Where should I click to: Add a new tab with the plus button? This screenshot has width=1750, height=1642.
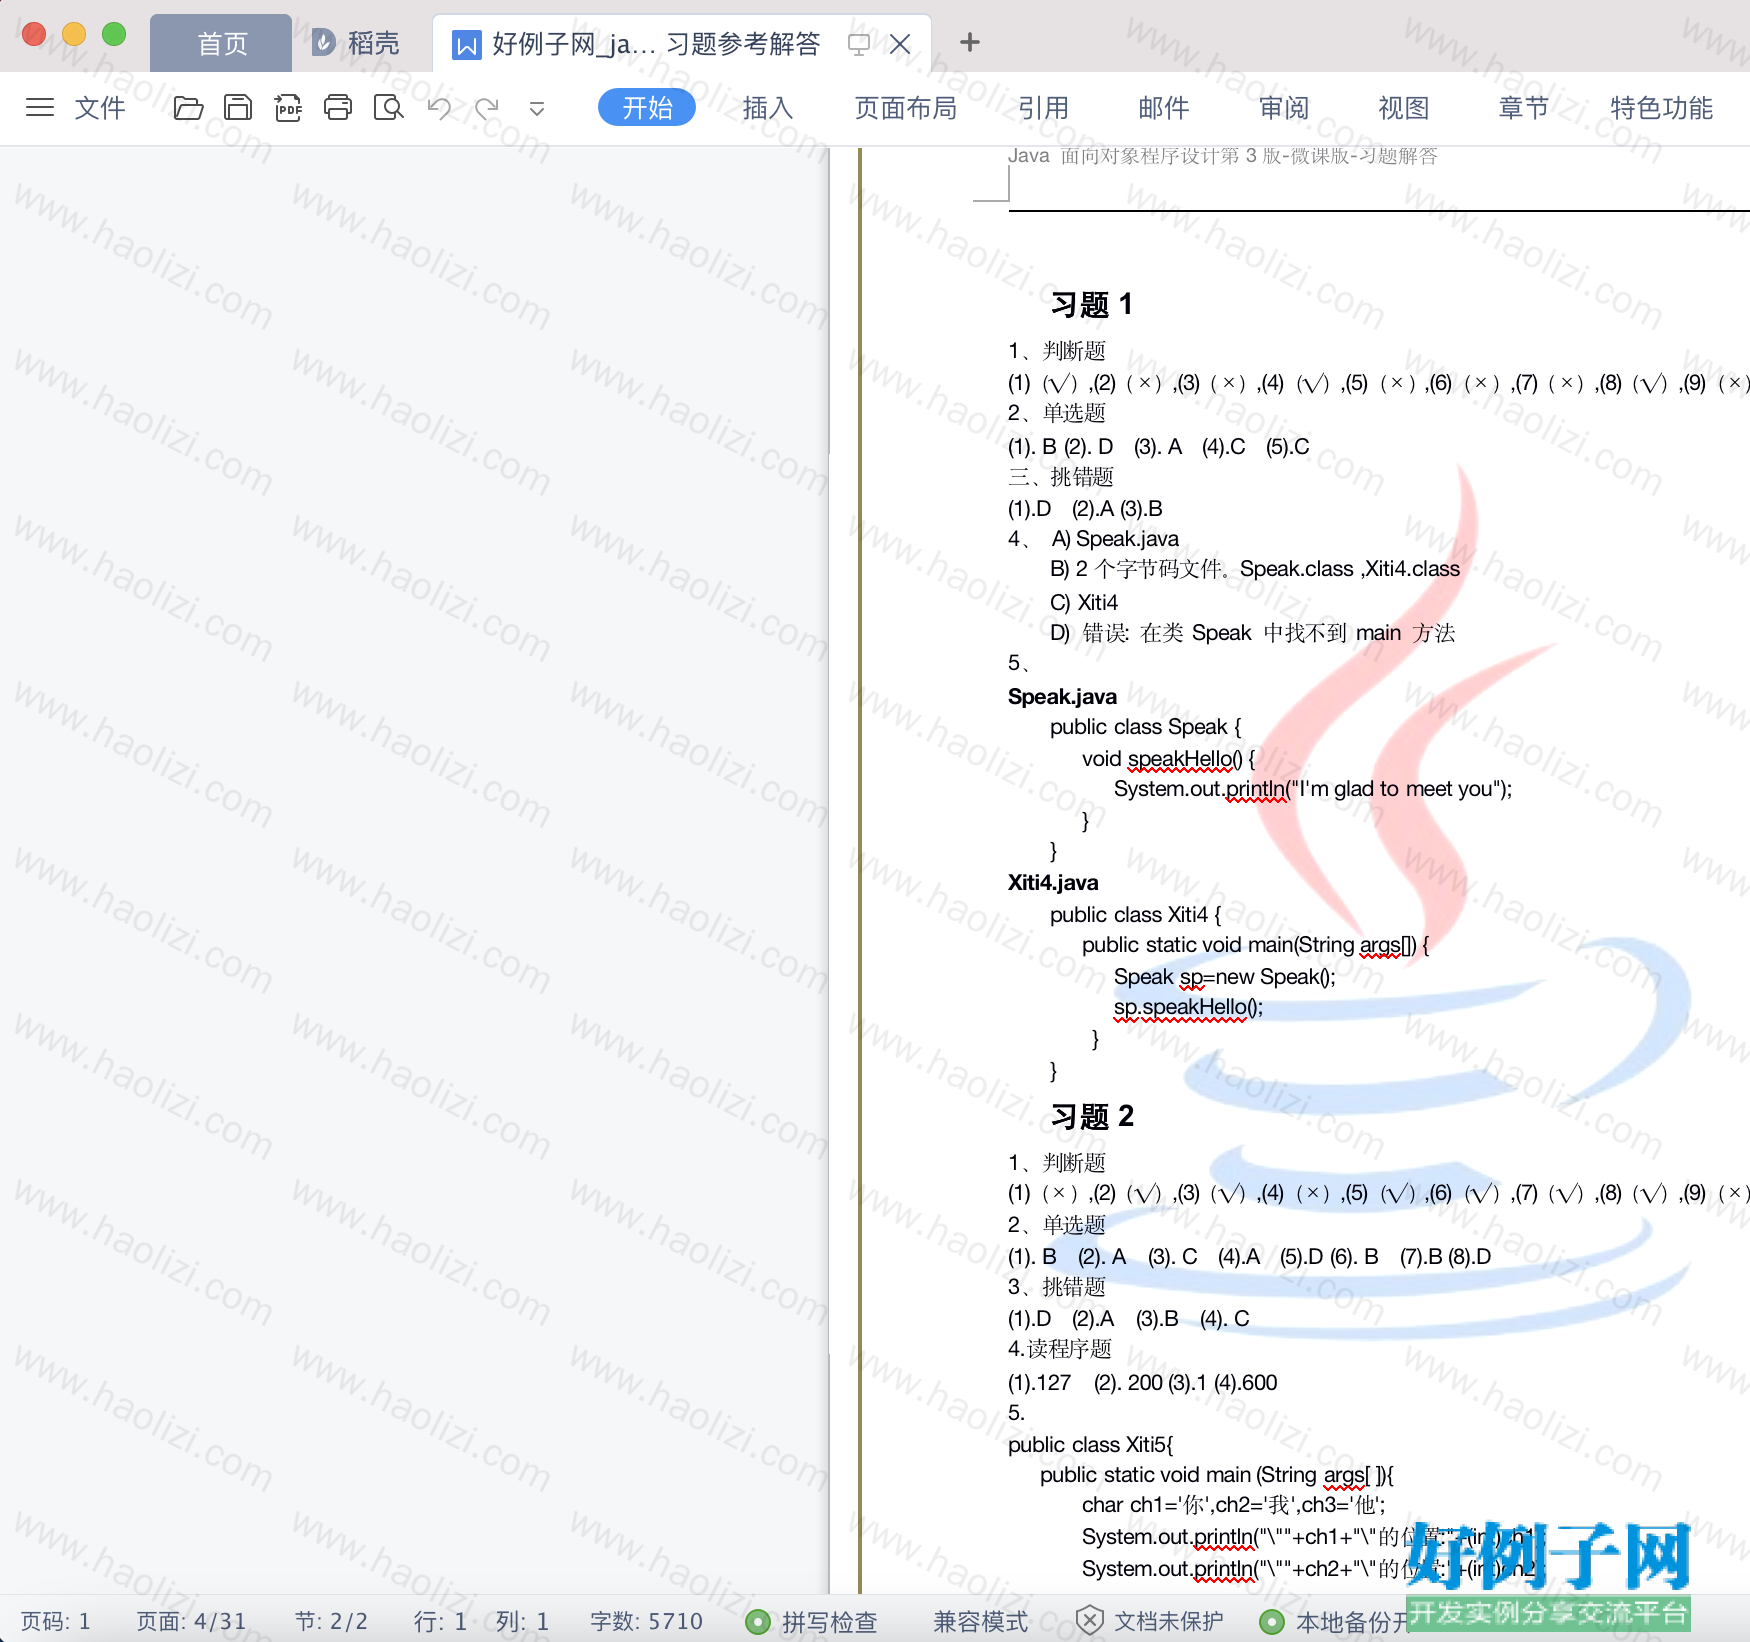969,42
